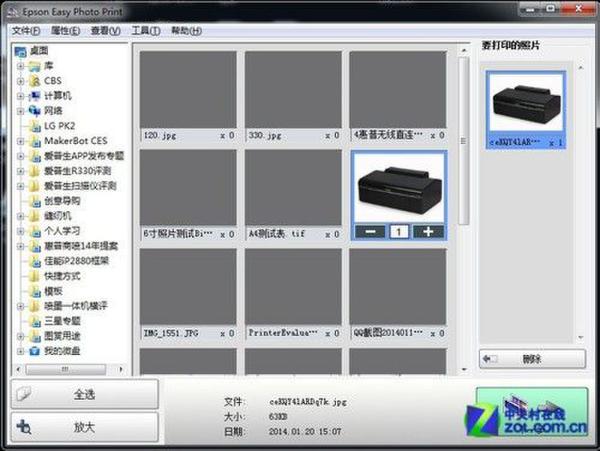
Task: Click the LG PK2 folder icon
Action: pyautogui.click(x=35, y=126)
